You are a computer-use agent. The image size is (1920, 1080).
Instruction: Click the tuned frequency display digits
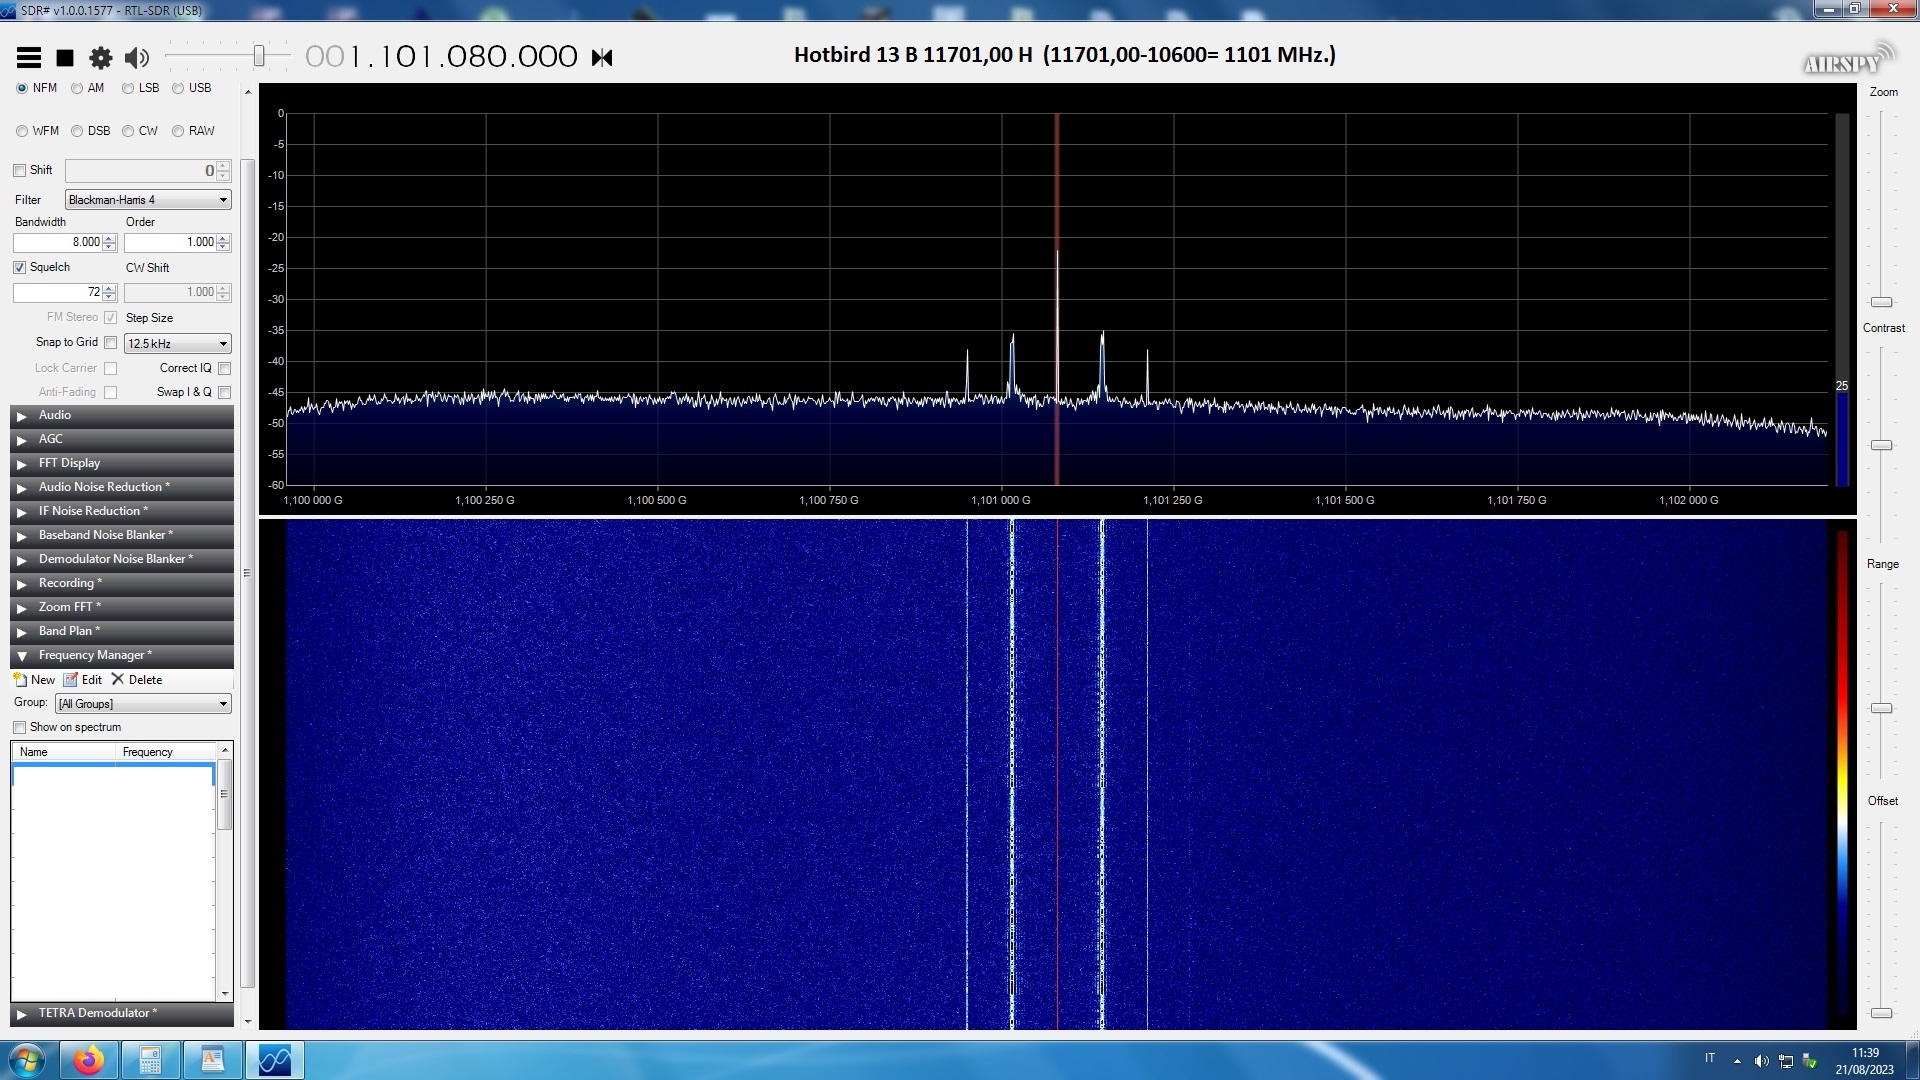pos(441,57)
